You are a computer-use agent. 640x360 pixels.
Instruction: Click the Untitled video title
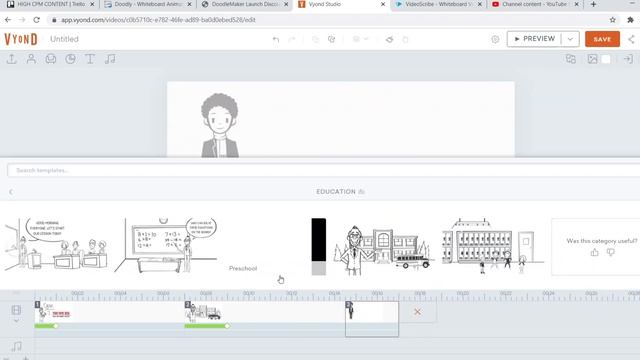64,39
